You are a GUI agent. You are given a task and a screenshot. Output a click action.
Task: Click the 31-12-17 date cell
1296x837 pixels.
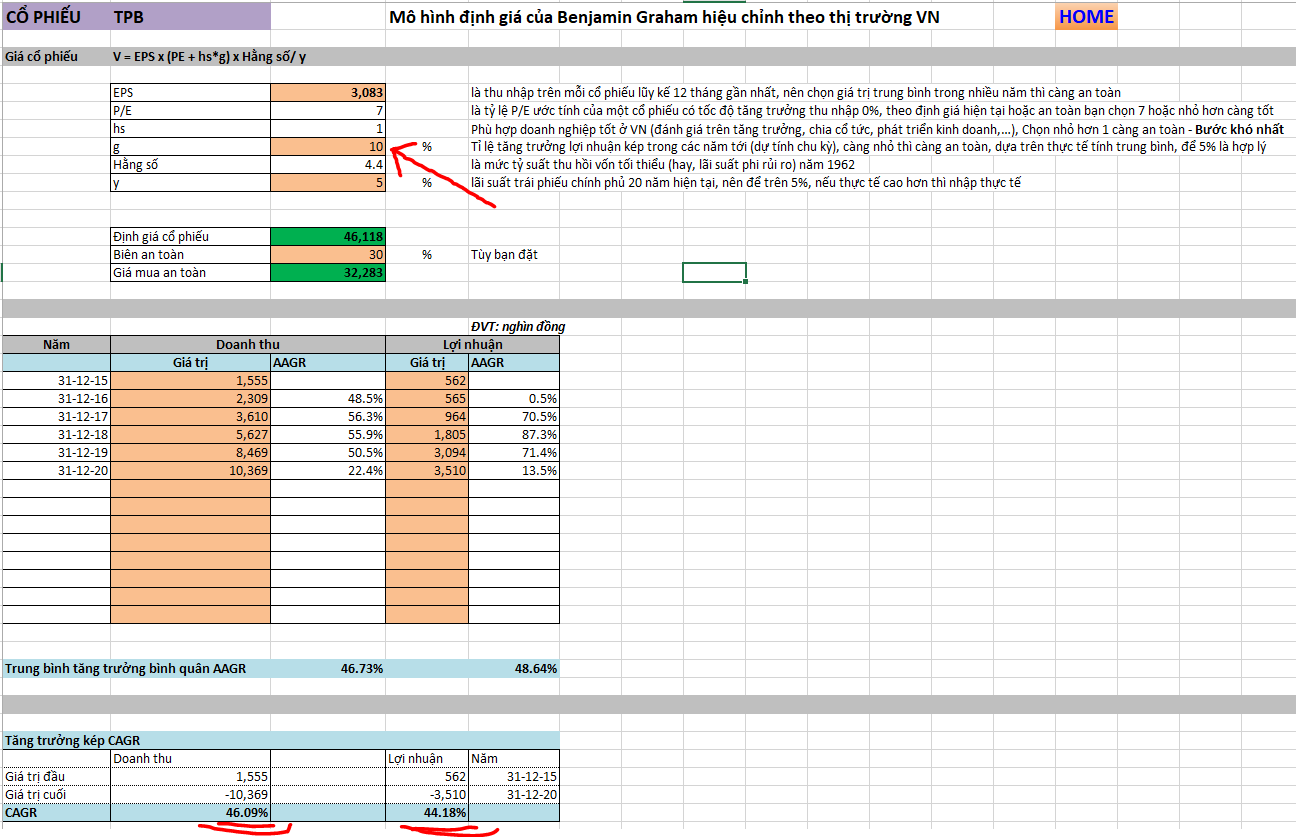[56, 416]
